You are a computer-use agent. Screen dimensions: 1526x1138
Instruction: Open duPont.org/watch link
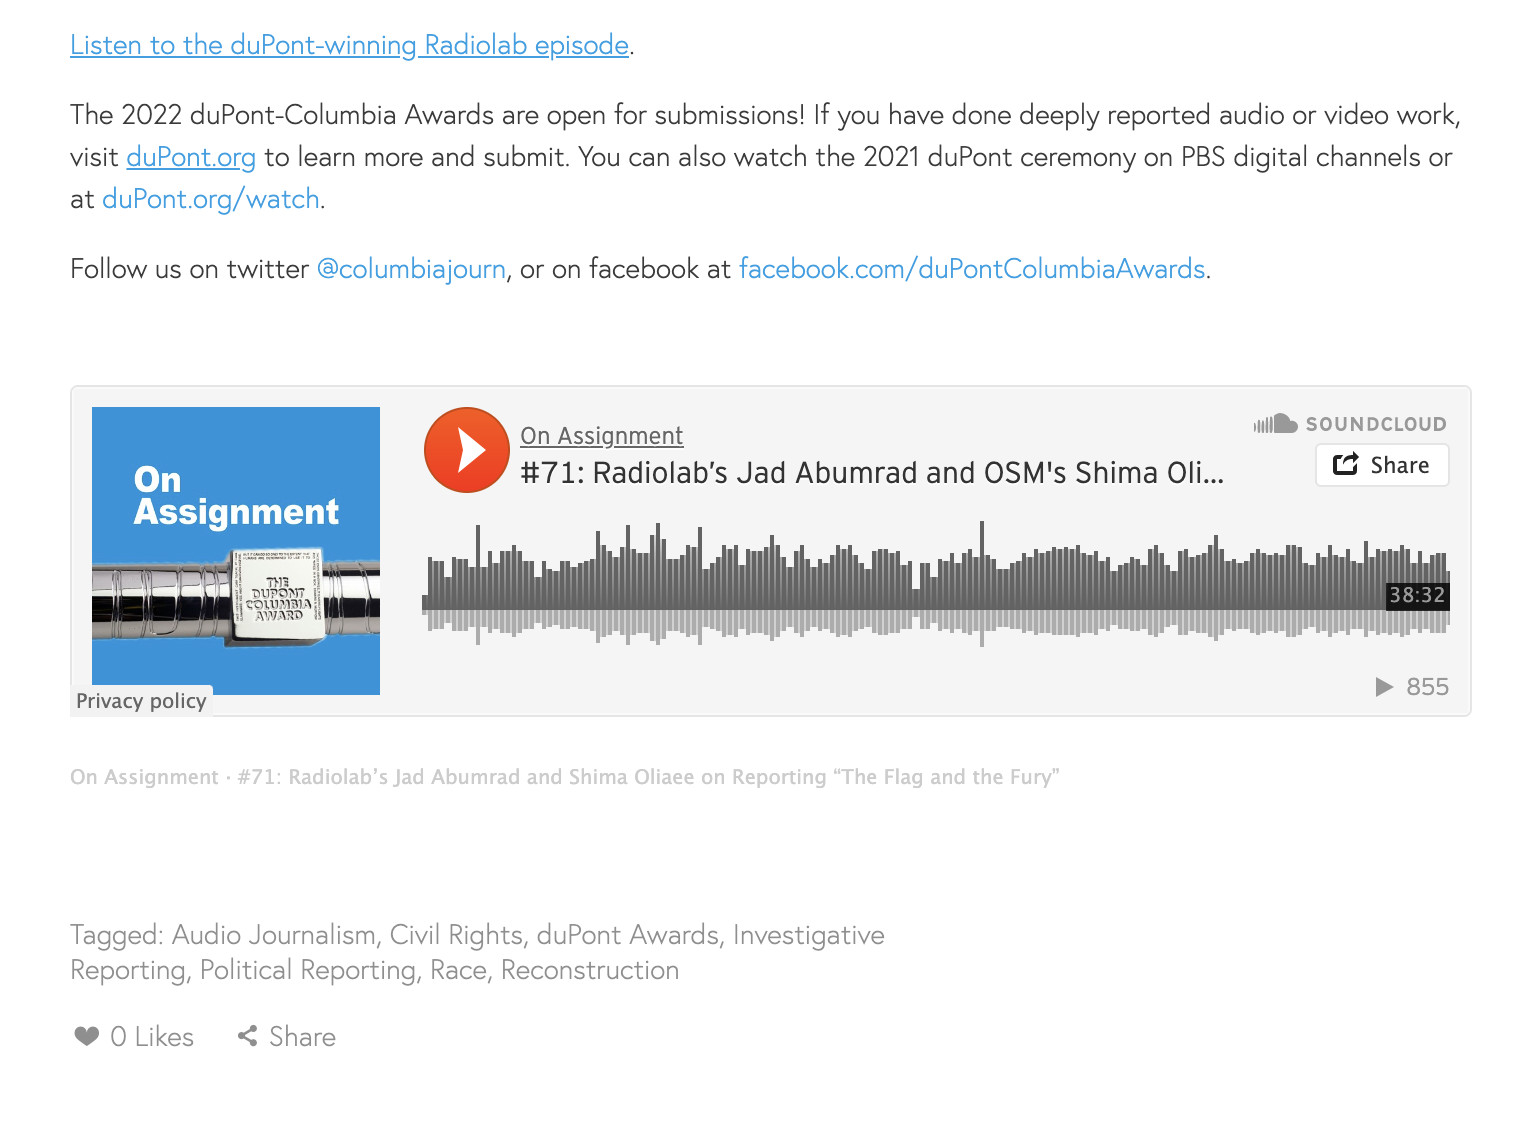211,199
